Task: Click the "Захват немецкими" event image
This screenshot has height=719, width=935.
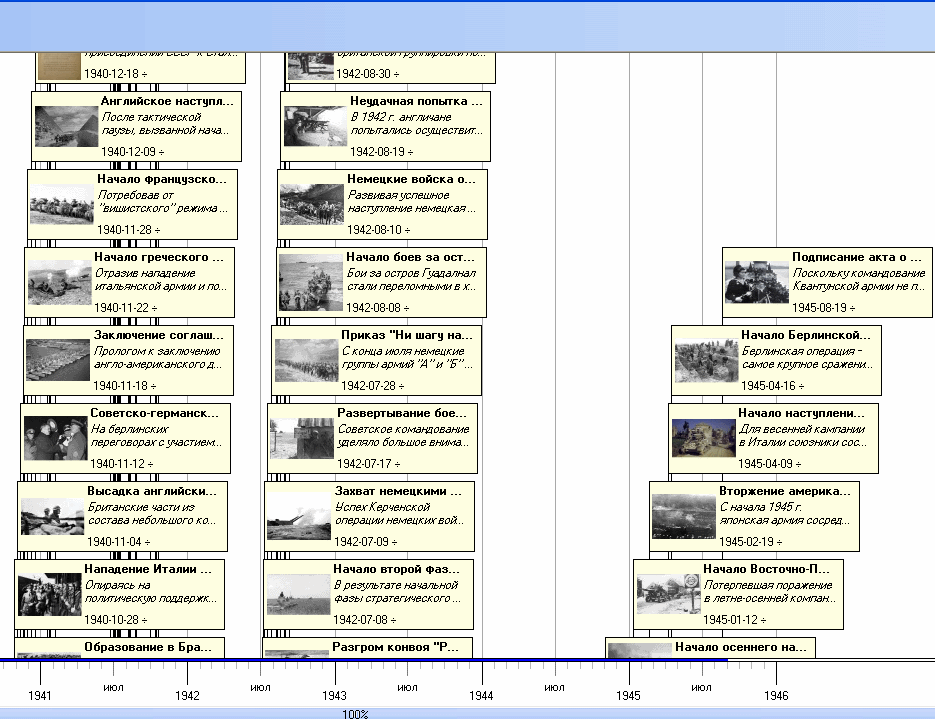Action: [x=299, y=516]
